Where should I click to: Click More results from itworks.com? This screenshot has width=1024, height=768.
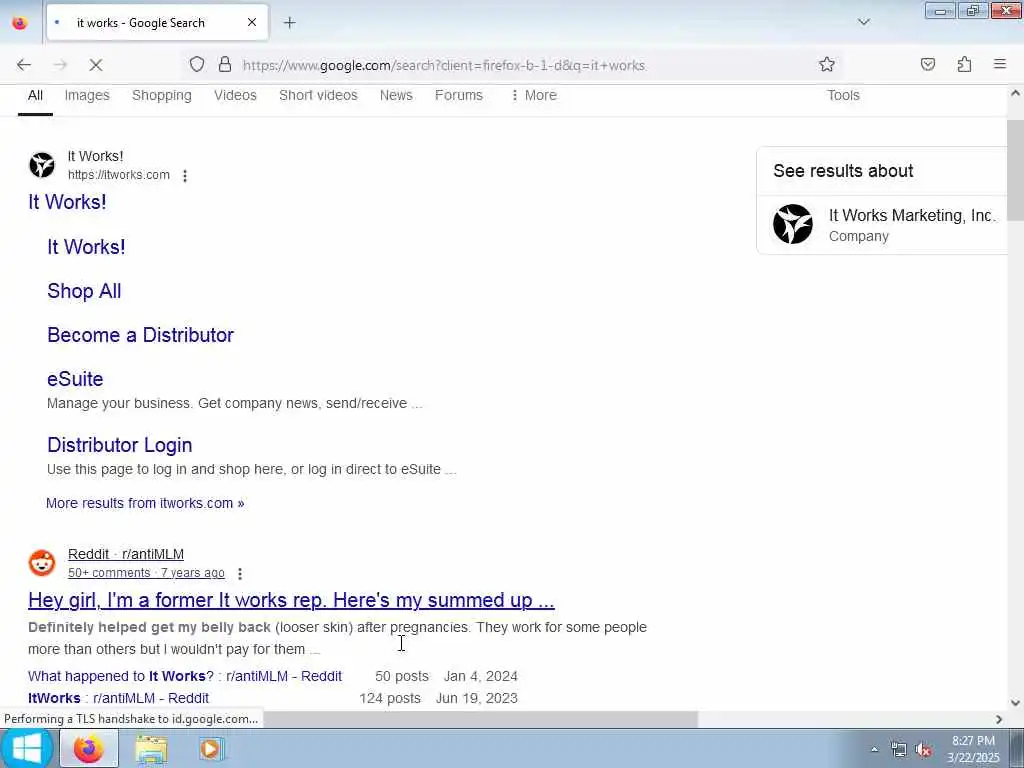coord(145,503)
